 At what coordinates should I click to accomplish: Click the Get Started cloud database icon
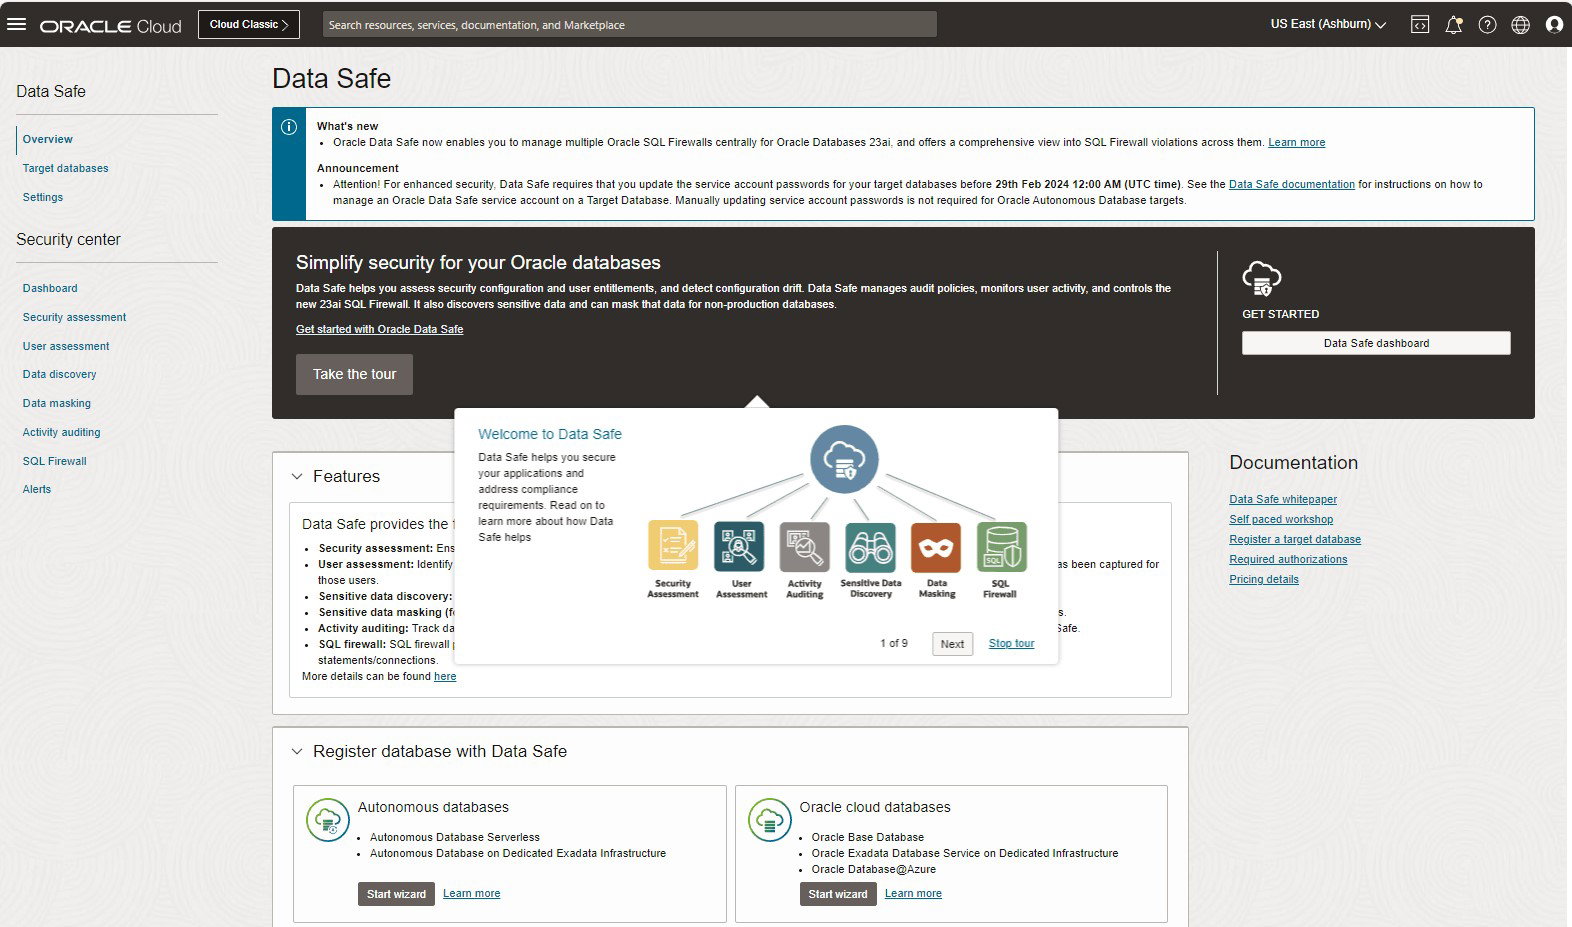[1261, 279]
